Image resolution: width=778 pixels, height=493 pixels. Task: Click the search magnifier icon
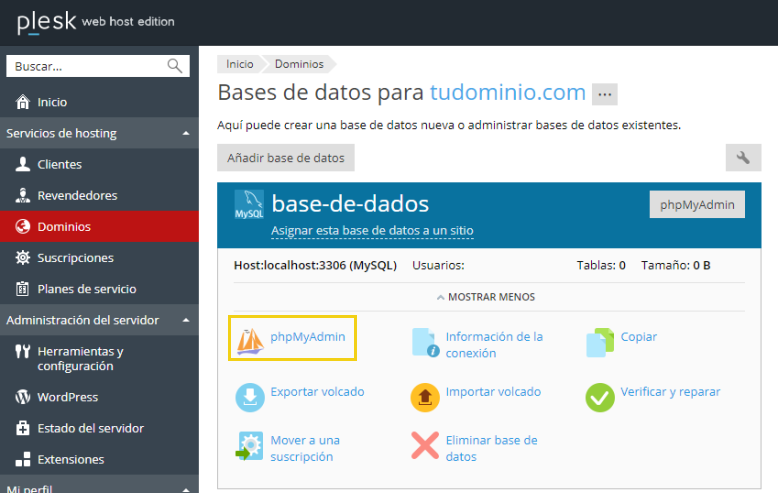click(175, 66)
